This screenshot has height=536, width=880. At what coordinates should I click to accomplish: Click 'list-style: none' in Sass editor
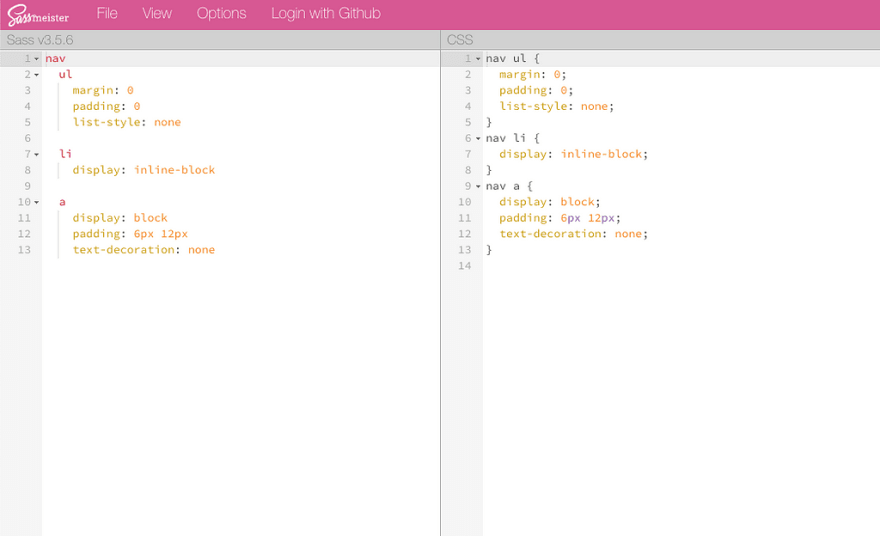[127, 122]
